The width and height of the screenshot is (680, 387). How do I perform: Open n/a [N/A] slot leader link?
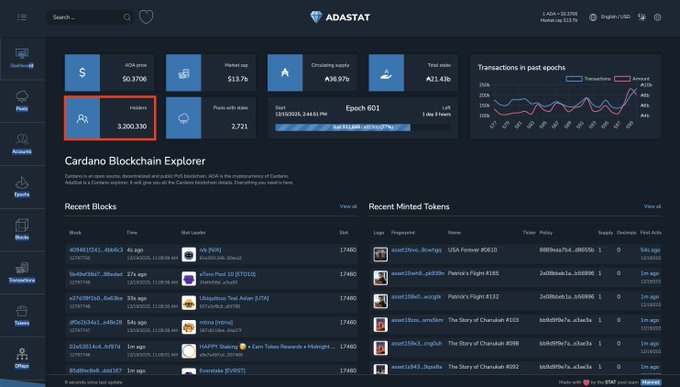210,250
